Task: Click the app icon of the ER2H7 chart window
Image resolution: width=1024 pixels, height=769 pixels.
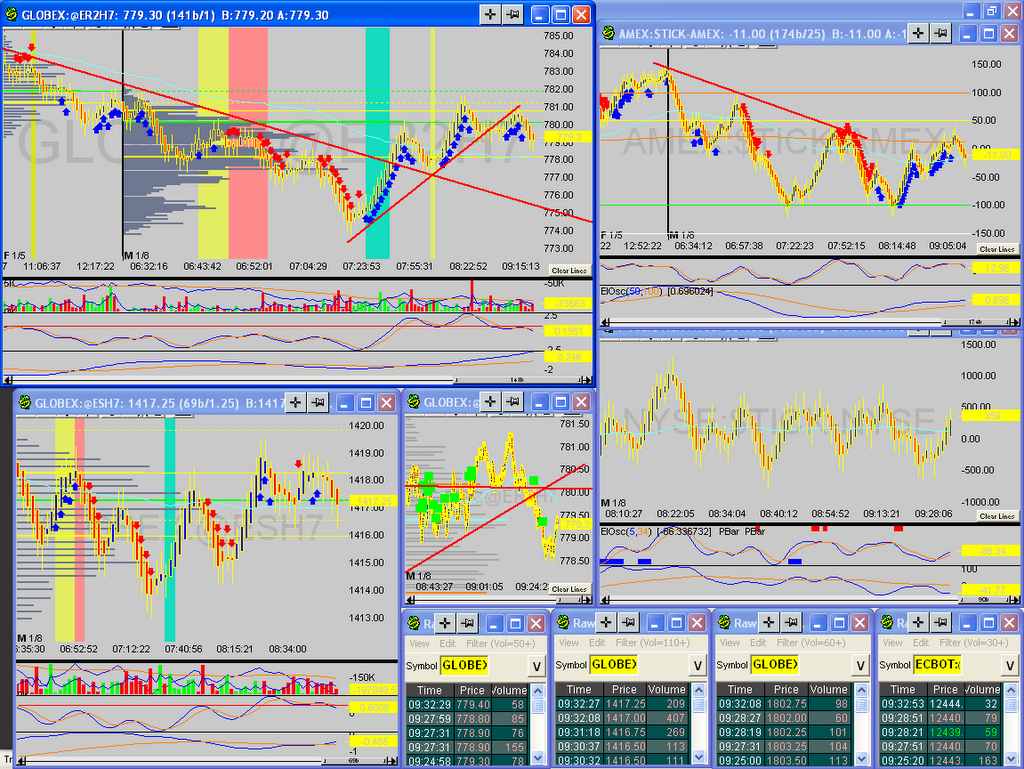Action: (12, 14)
